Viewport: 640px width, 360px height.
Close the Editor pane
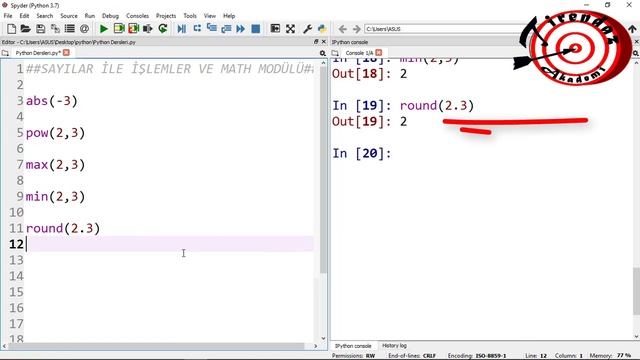pyautogui.click(x=324, y=42)
